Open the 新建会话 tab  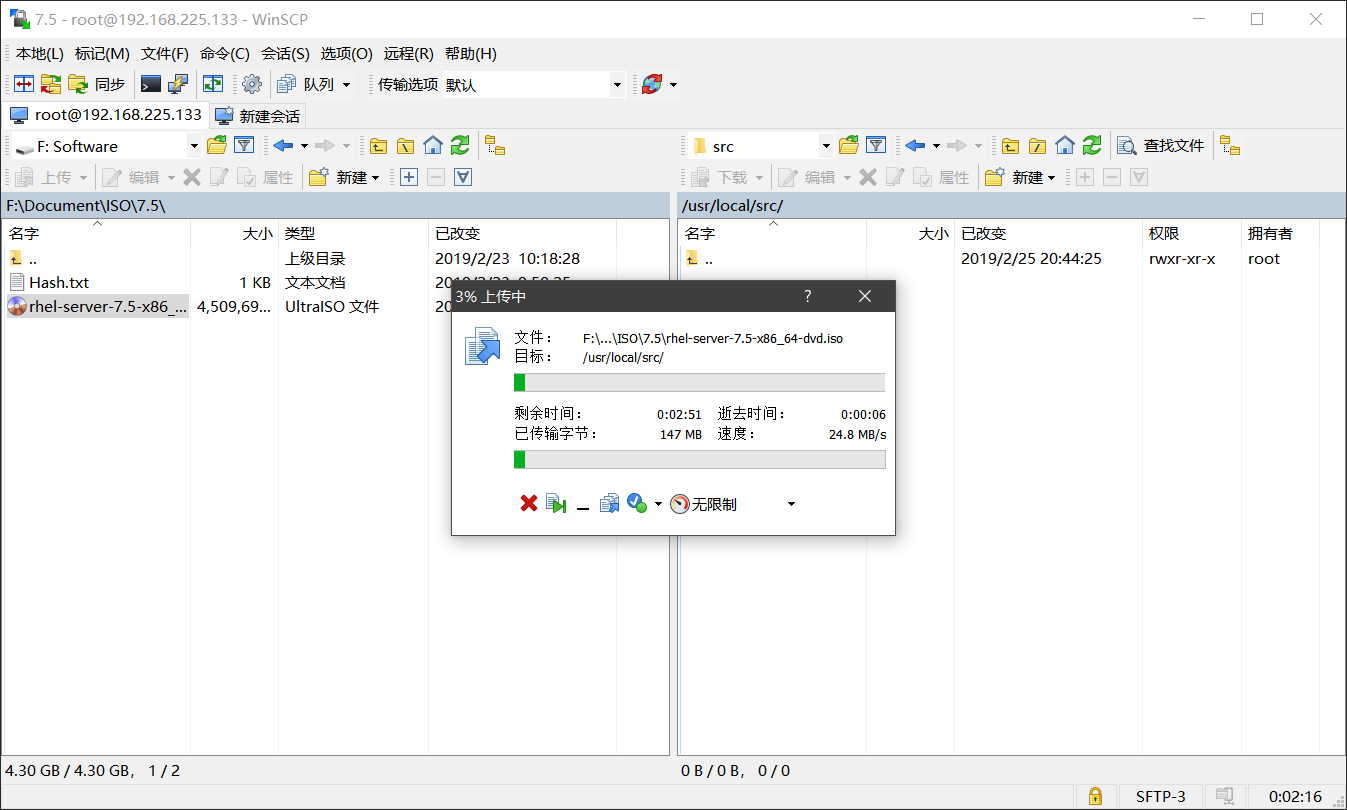coord(258,116)
